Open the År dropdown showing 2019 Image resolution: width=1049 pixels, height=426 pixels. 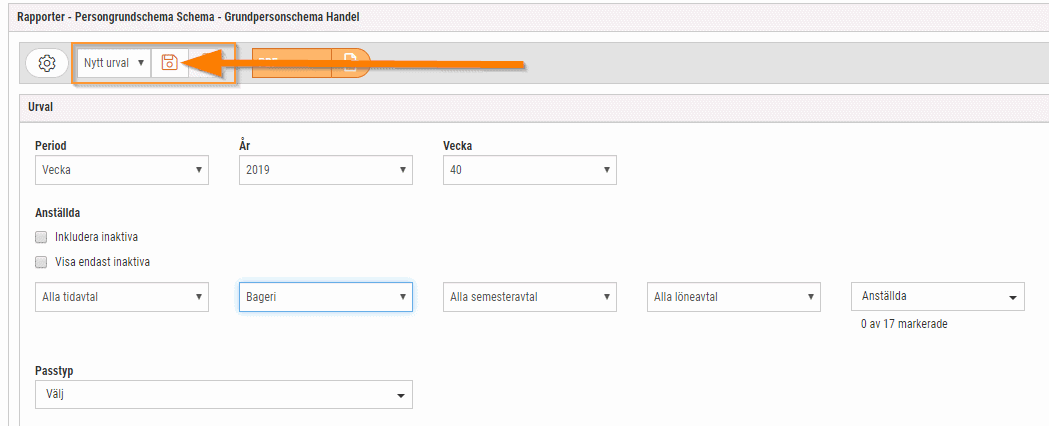point(326,170)
